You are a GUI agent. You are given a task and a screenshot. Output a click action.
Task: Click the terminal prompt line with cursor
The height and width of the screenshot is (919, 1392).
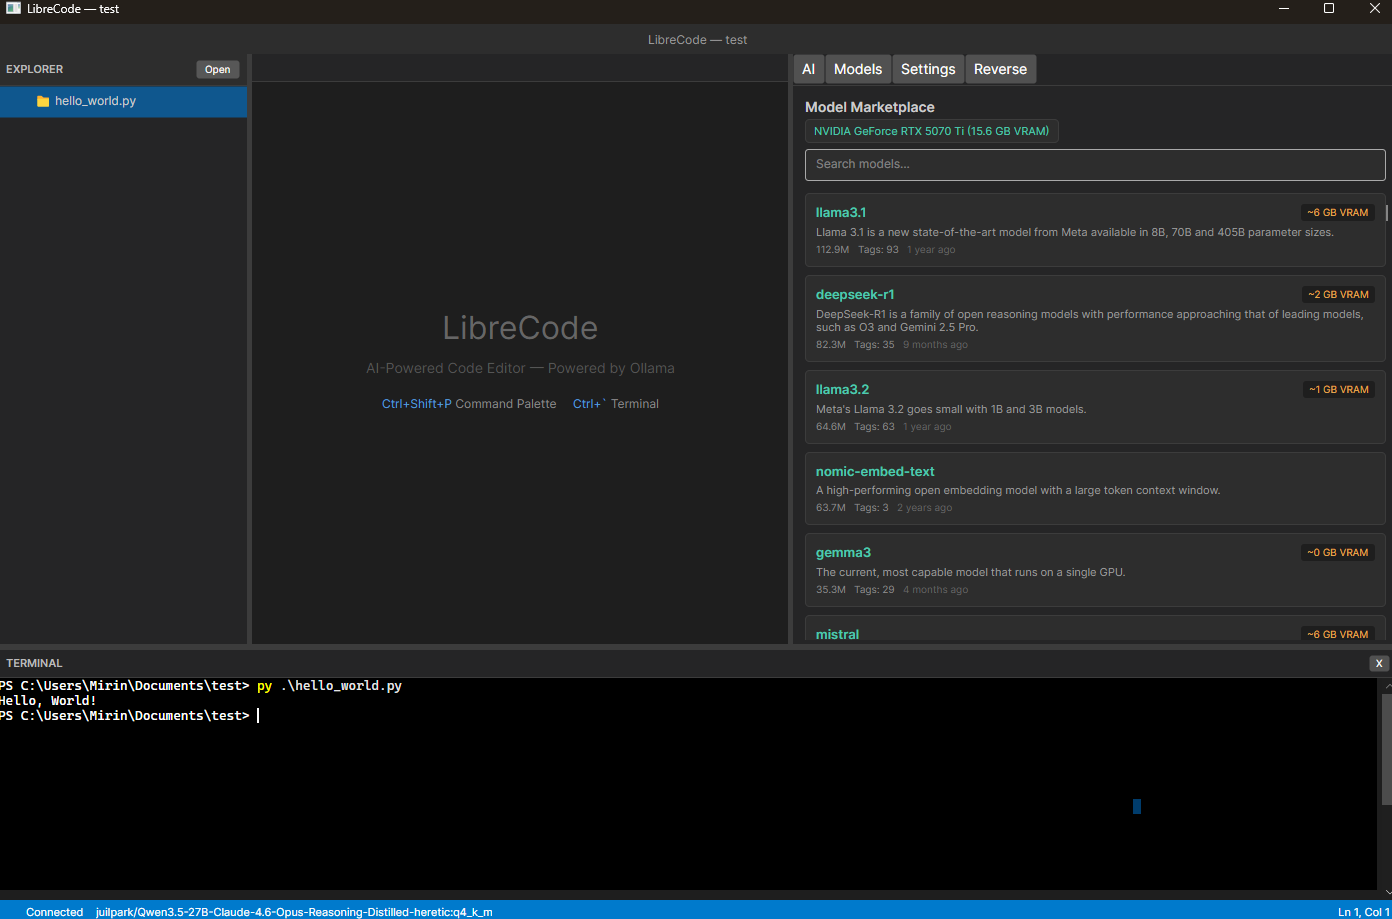129,716
